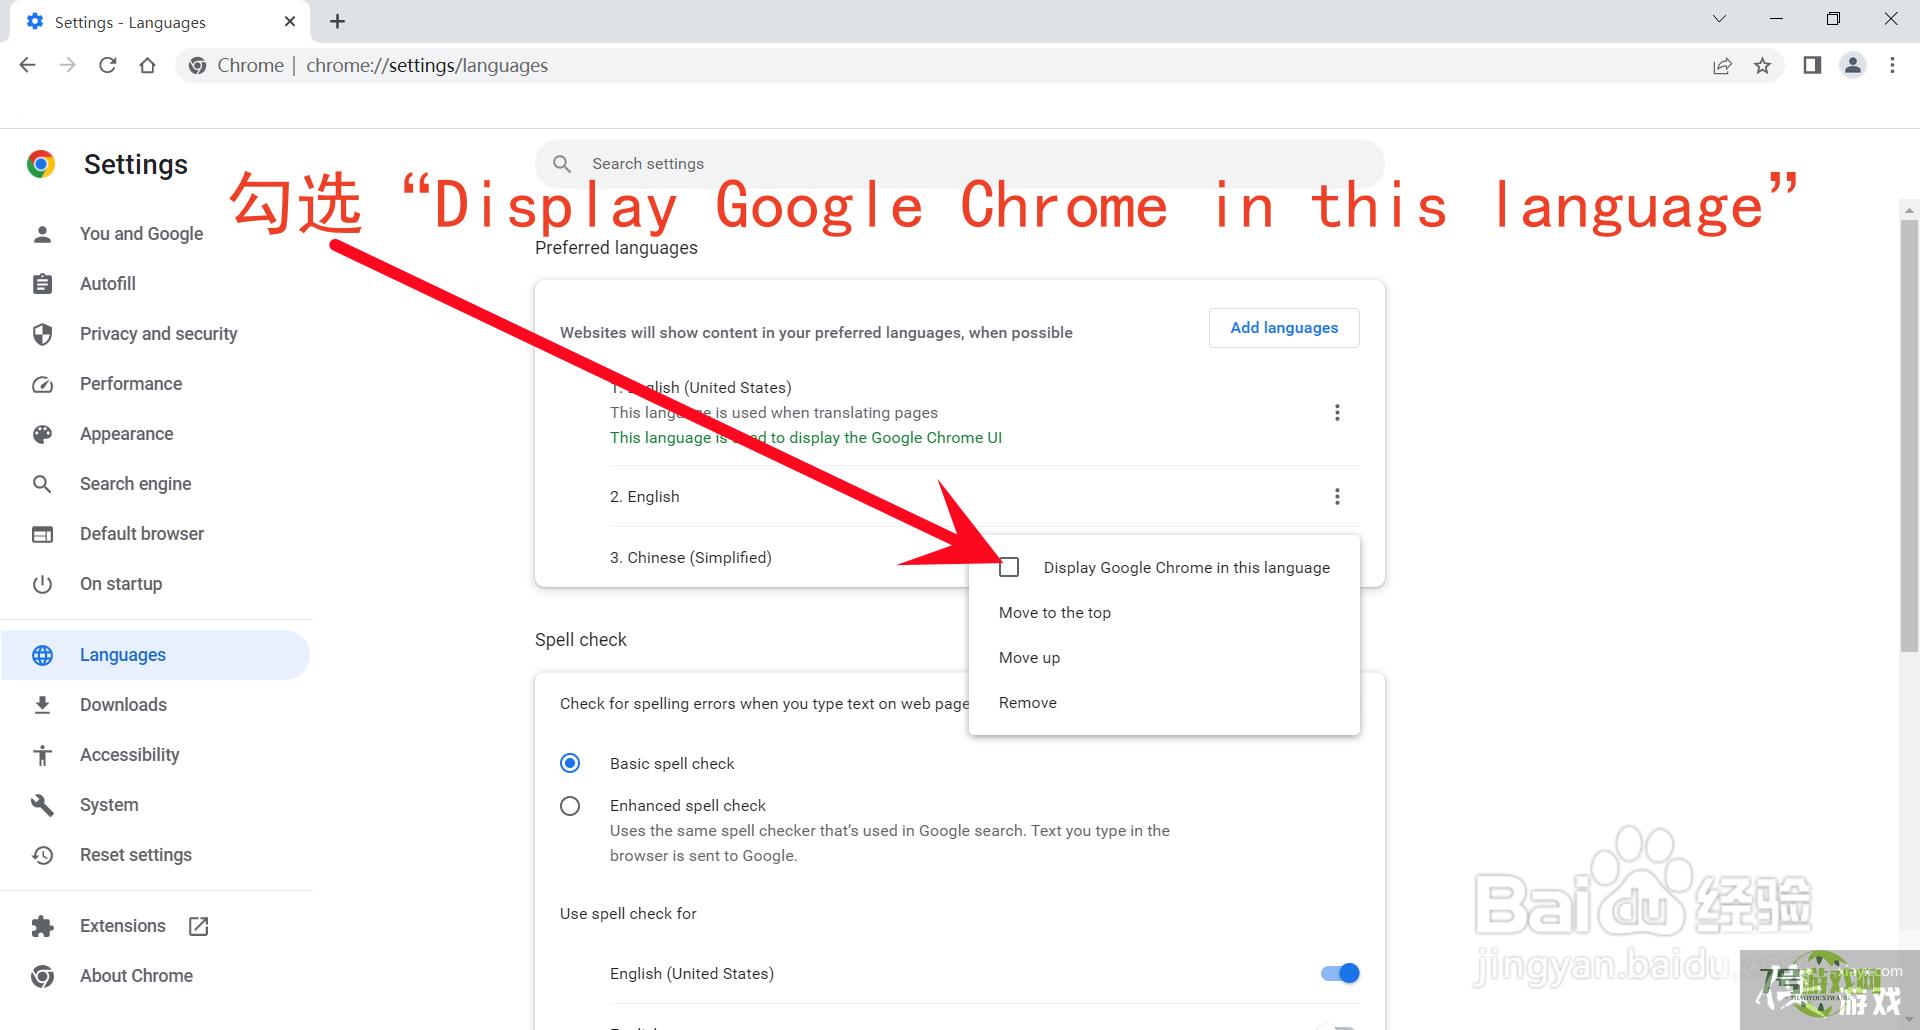Viewport: 1920px width, 1030px height.
Task: Open more actions for English (United States)
Action: click(x=1337, y=413)
